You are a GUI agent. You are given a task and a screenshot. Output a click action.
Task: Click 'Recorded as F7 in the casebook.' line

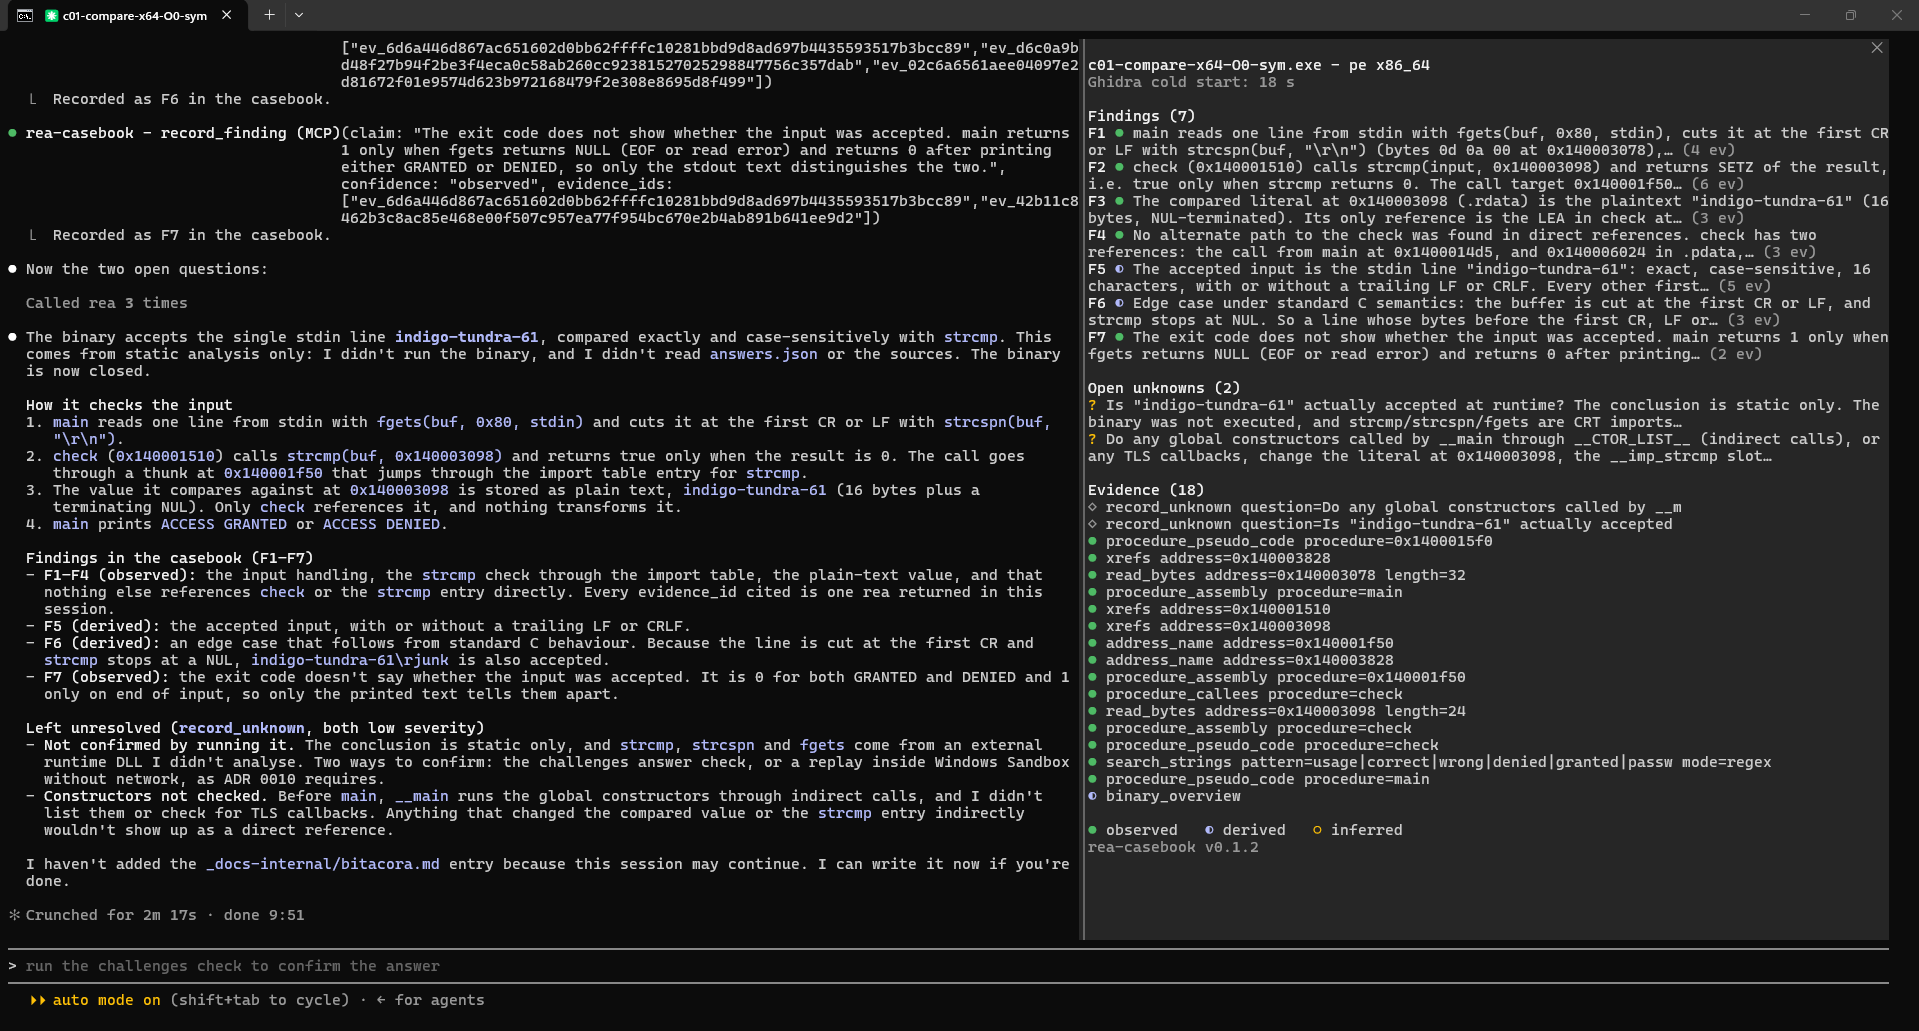pyautogui.click(x=190, y=235)
